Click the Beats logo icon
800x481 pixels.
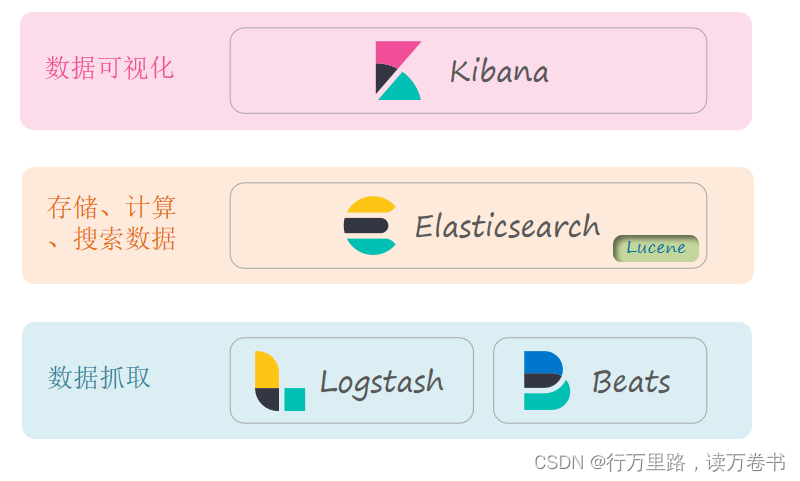(546, 381)
